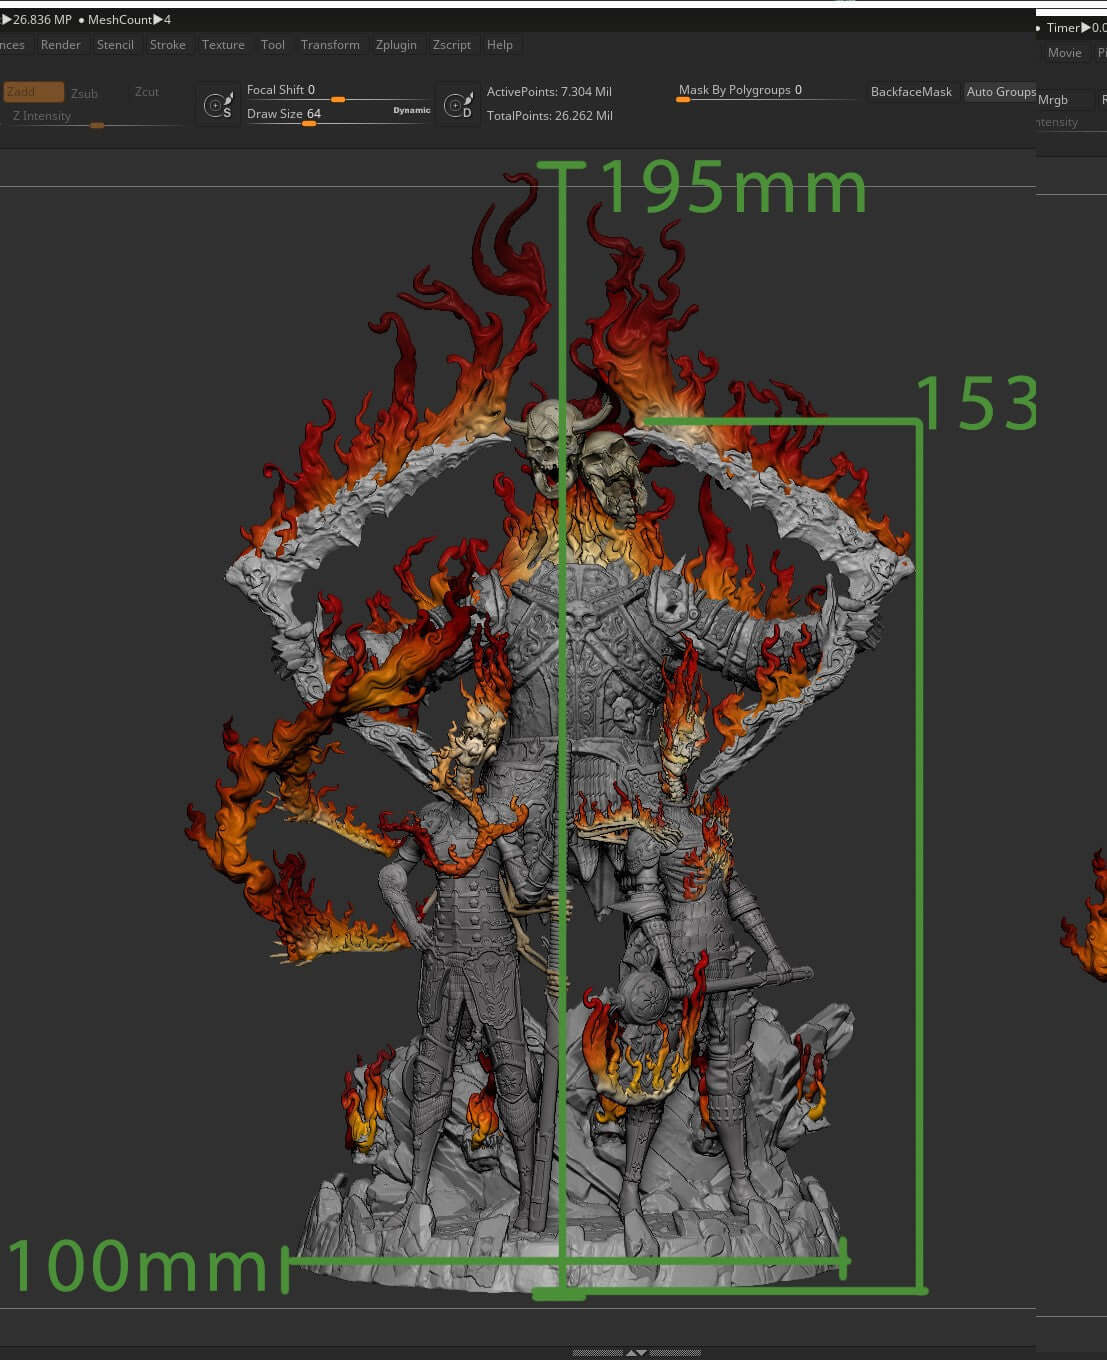Enable Zadd sculpting mode
The image size is (1107, 1360).
pos(33,92)
